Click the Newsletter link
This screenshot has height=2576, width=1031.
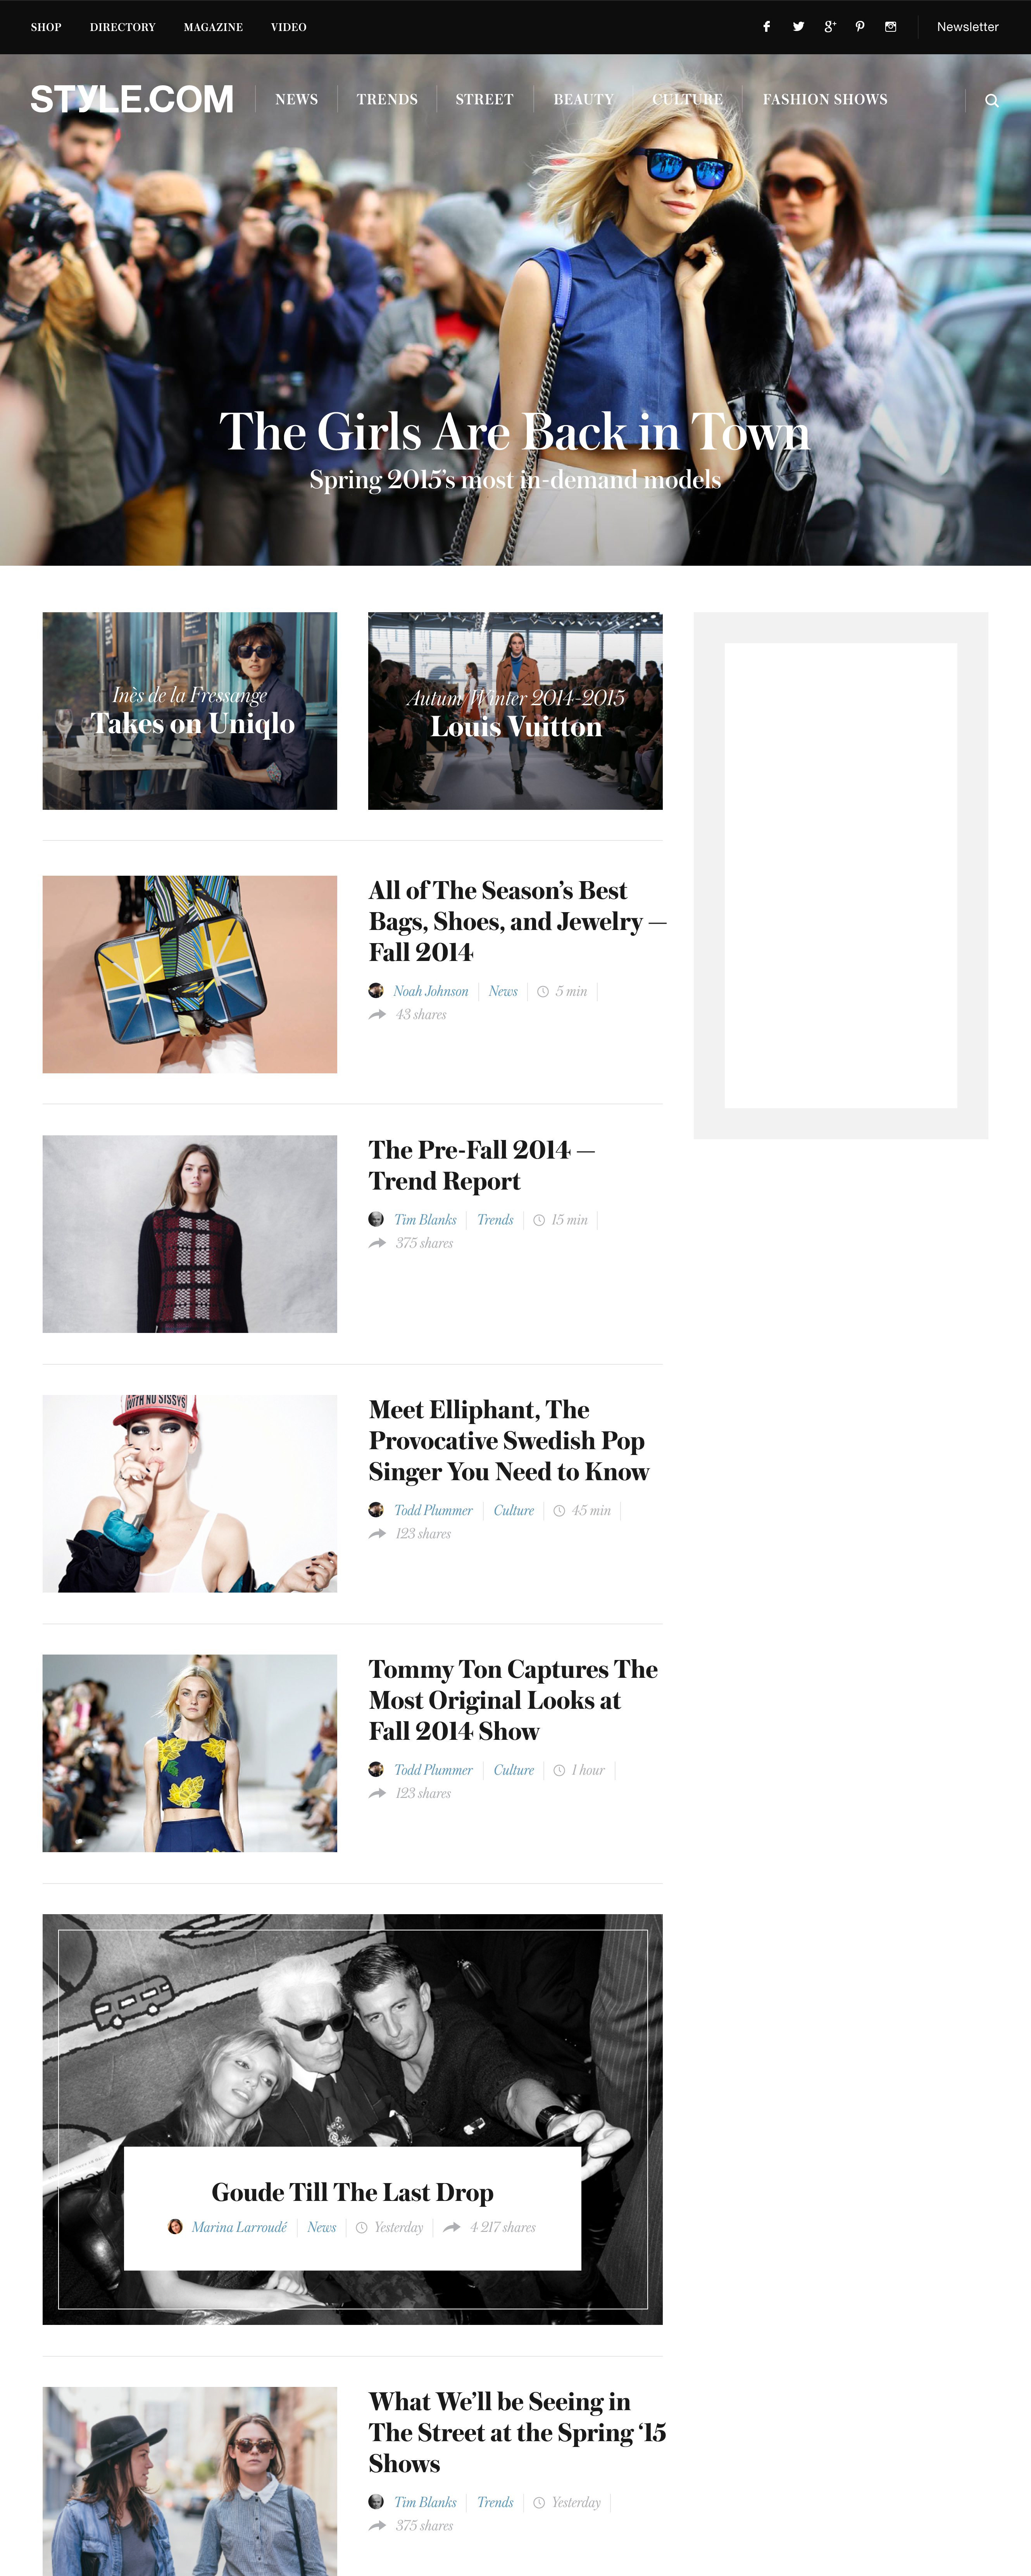pos(967,27)
